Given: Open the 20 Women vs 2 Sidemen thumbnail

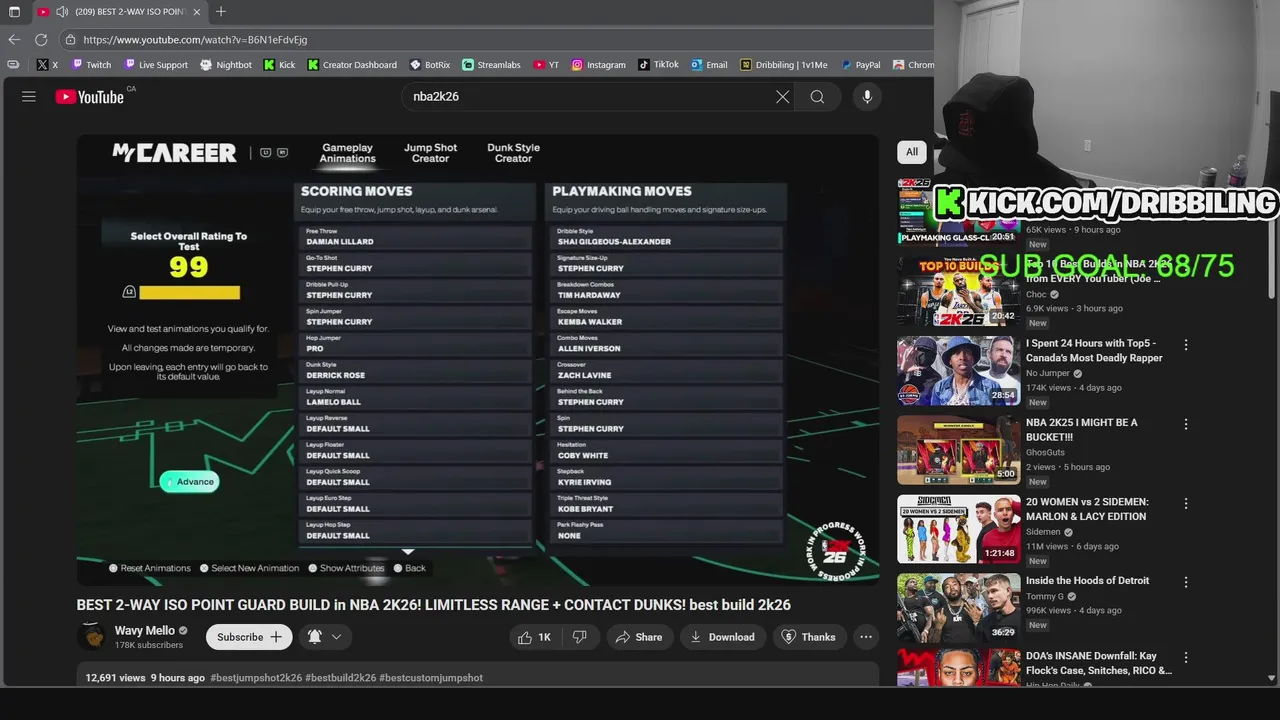Looking at the screenshot, I should (x=958, y=530).
